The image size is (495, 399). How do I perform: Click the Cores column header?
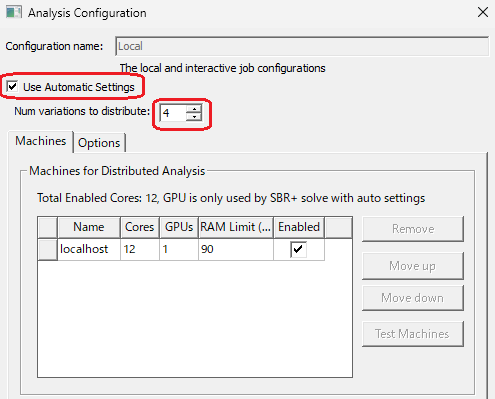pyautogui.click(x=140, y=227)
